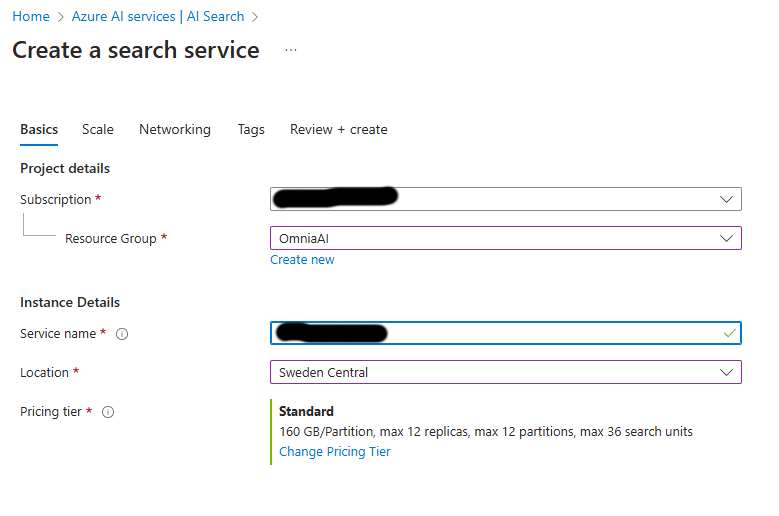Click the Subscription field label
The width and height of the screenshot is (779, 516).
point(56,200)
